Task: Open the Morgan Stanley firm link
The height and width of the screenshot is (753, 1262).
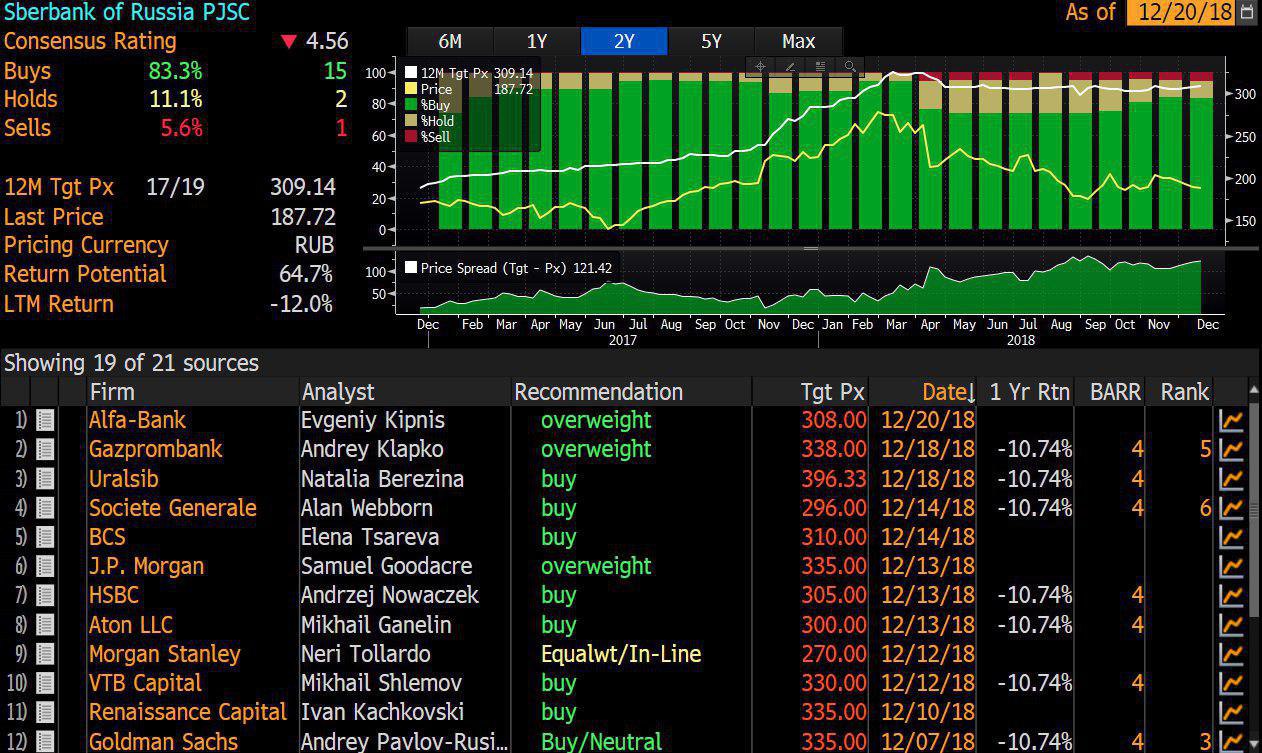Action: click(164, 654)
